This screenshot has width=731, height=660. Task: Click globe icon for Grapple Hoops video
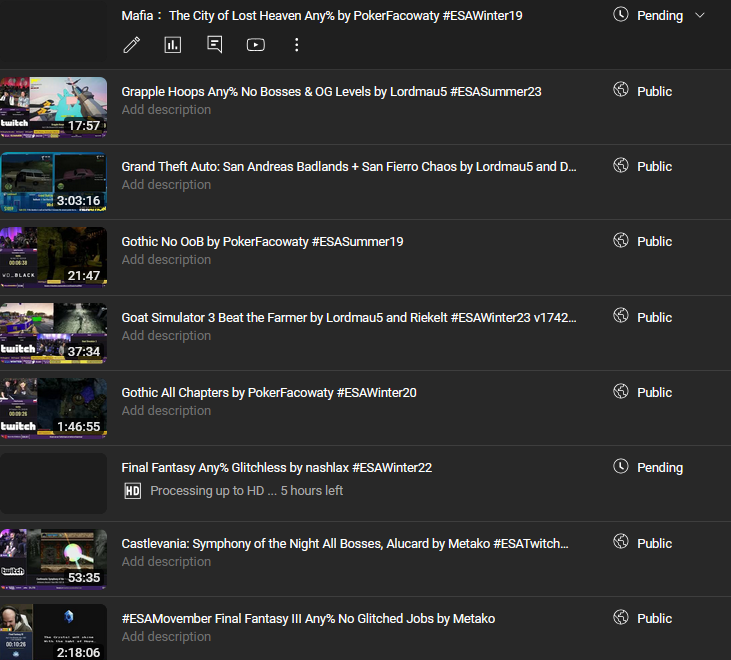click(x=621, y=89)
